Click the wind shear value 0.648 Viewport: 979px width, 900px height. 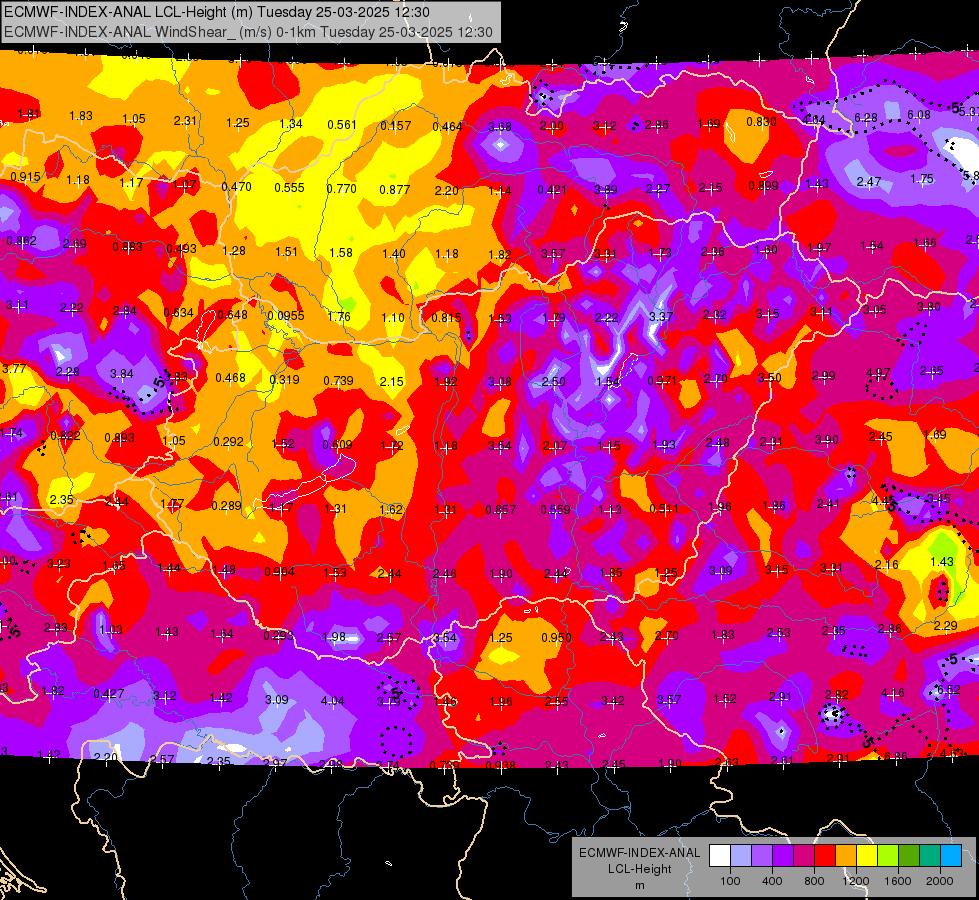[x=232, y=315]
